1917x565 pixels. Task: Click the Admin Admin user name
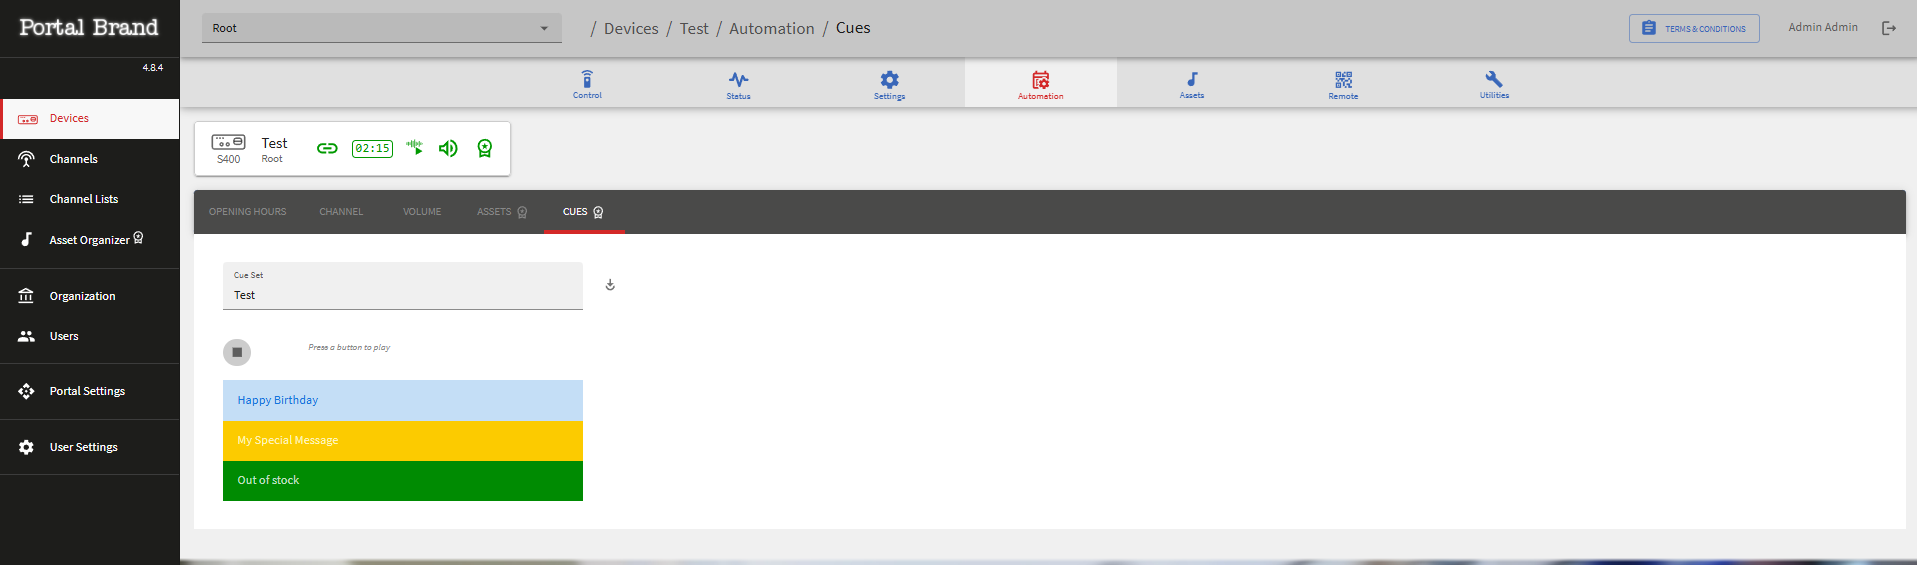tap(1823, 27)
